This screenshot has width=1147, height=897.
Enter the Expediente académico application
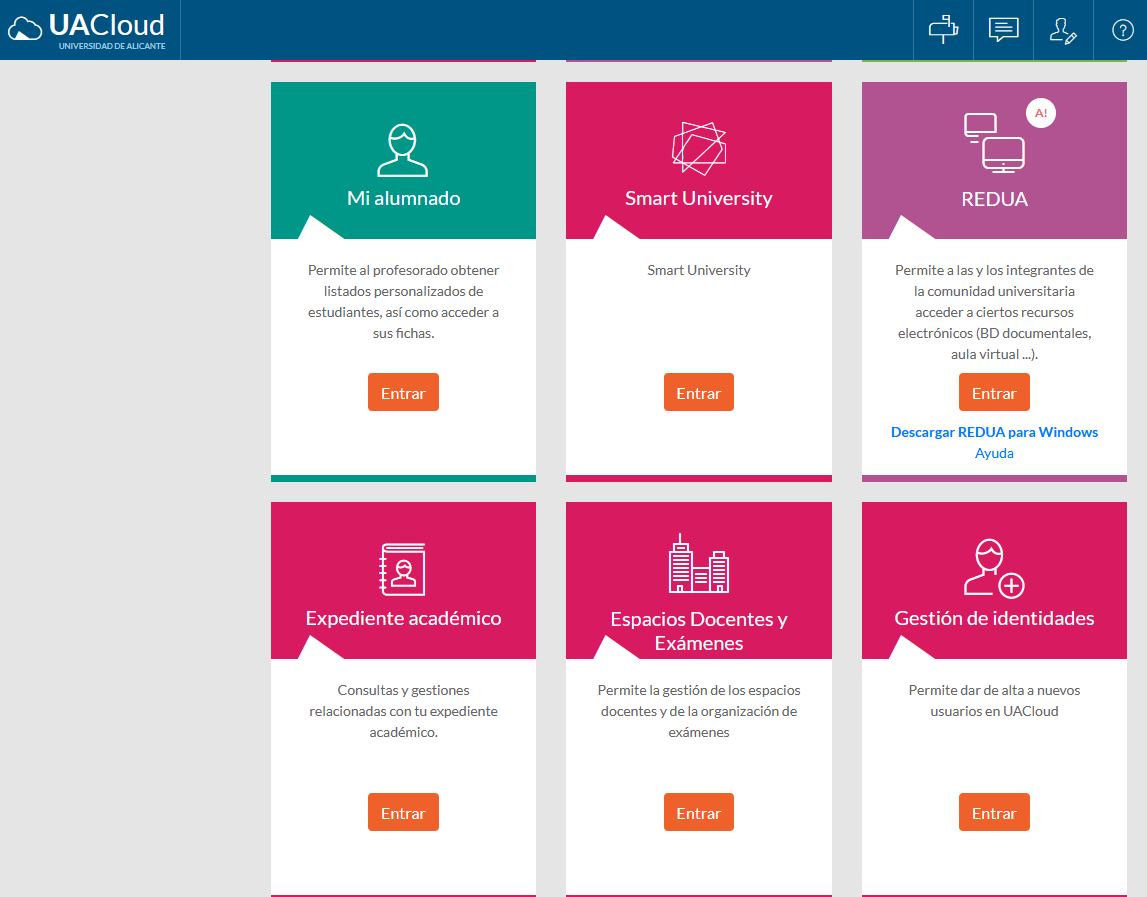click(x=403, y=813)
